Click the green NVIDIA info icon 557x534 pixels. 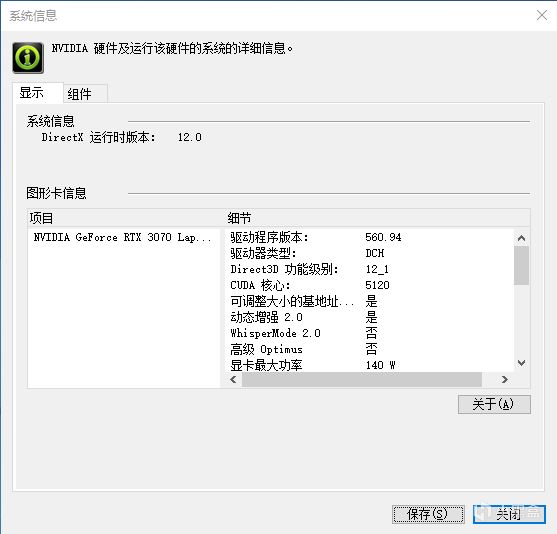(28, 58)
